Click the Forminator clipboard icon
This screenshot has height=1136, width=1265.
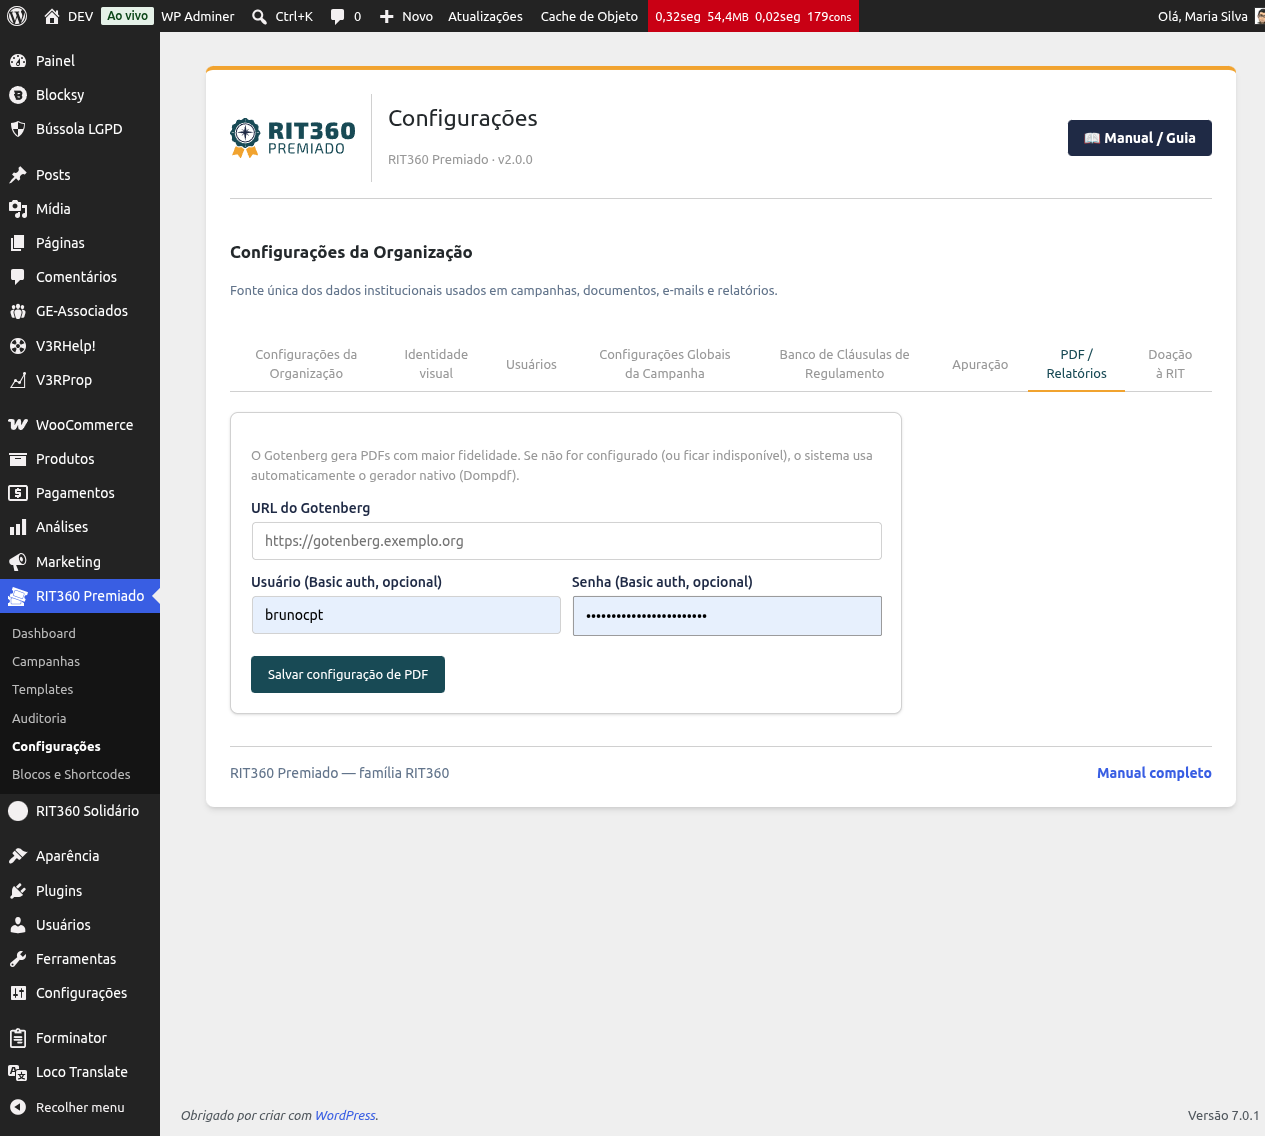click(18, 1038)
